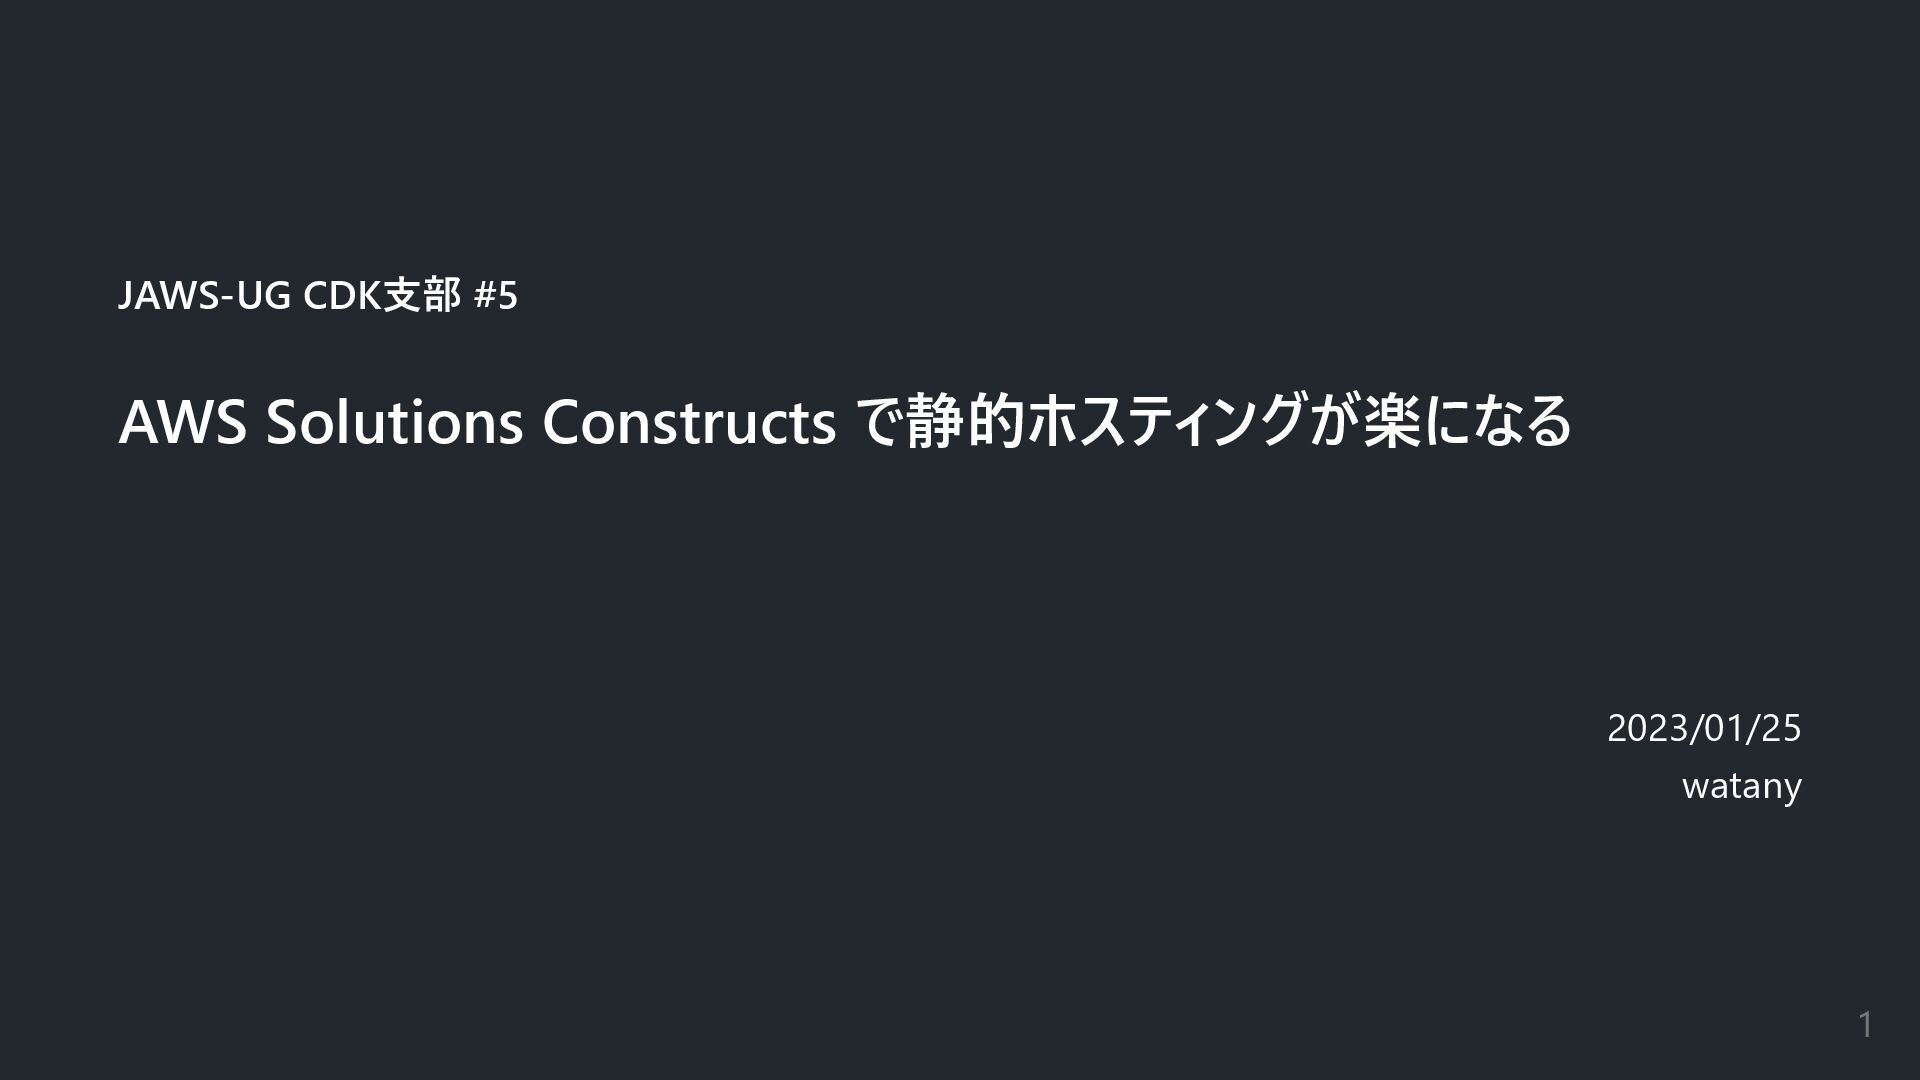
Task: Select the 支部 kanji in the subtitle
Action: coord(423,296)
